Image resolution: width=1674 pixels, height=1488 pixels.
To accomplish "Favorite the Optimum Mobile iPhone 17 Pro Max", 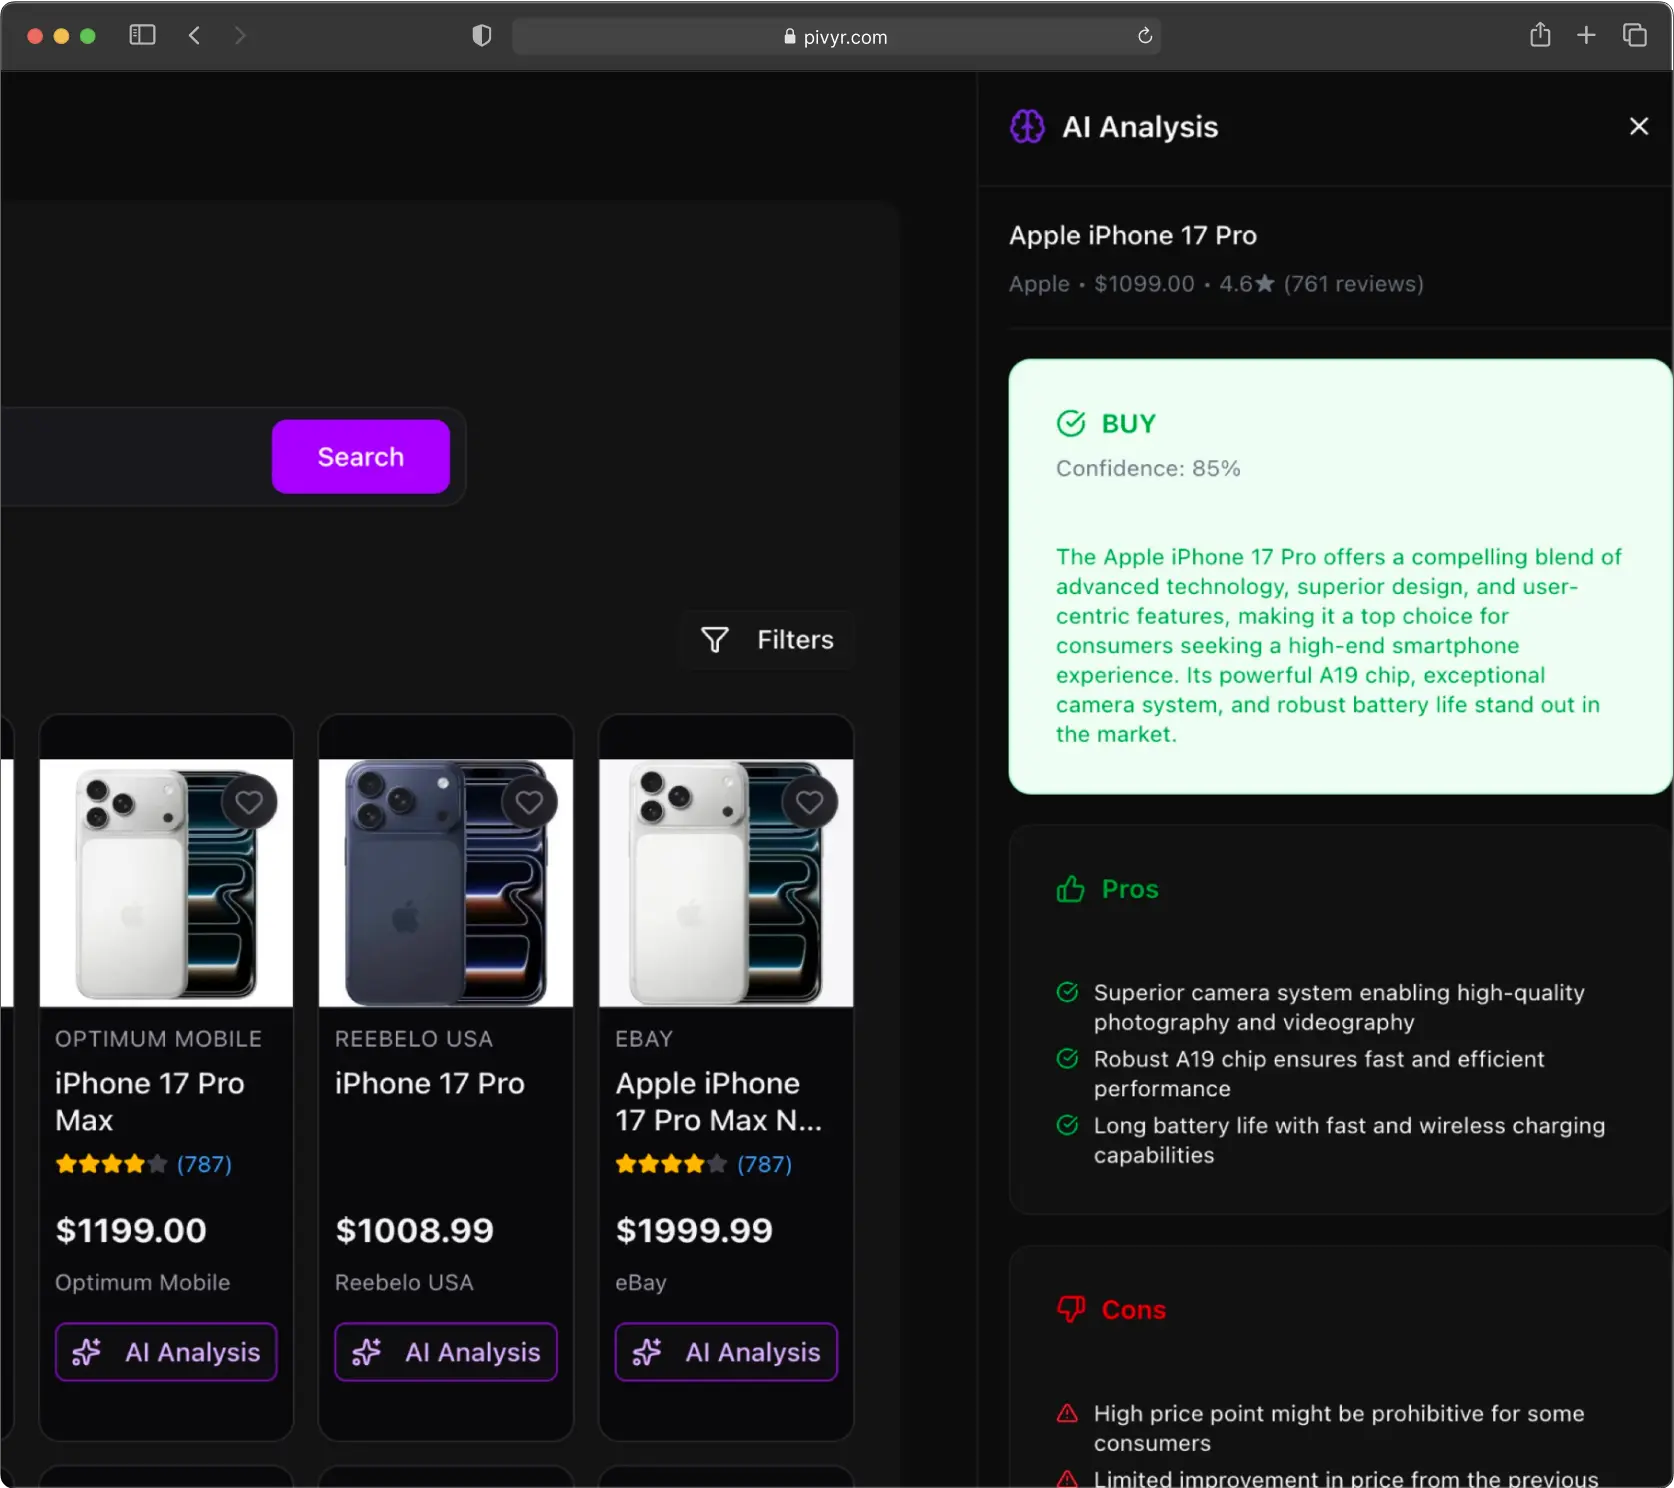I will coord(249,802).
